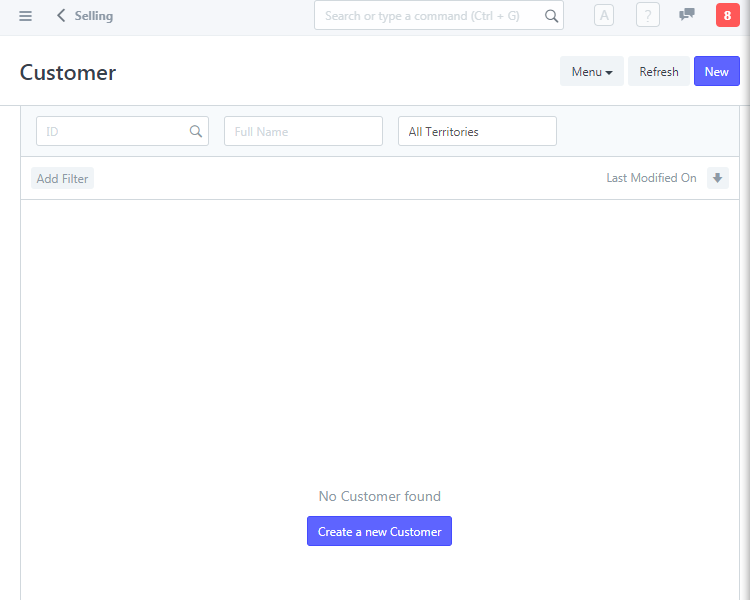Click the search icon in the ID field

point(196,131)
